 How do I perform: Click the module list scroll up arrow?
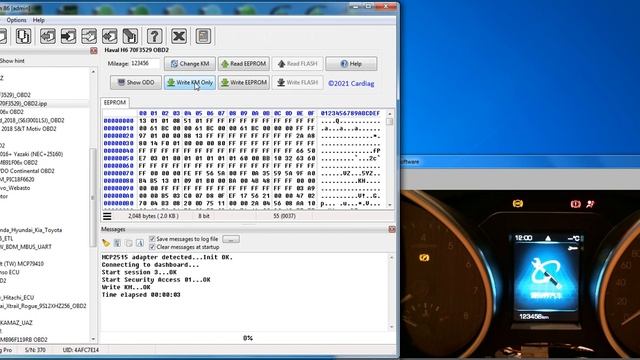pyautogui.click(x=93, y=72)
